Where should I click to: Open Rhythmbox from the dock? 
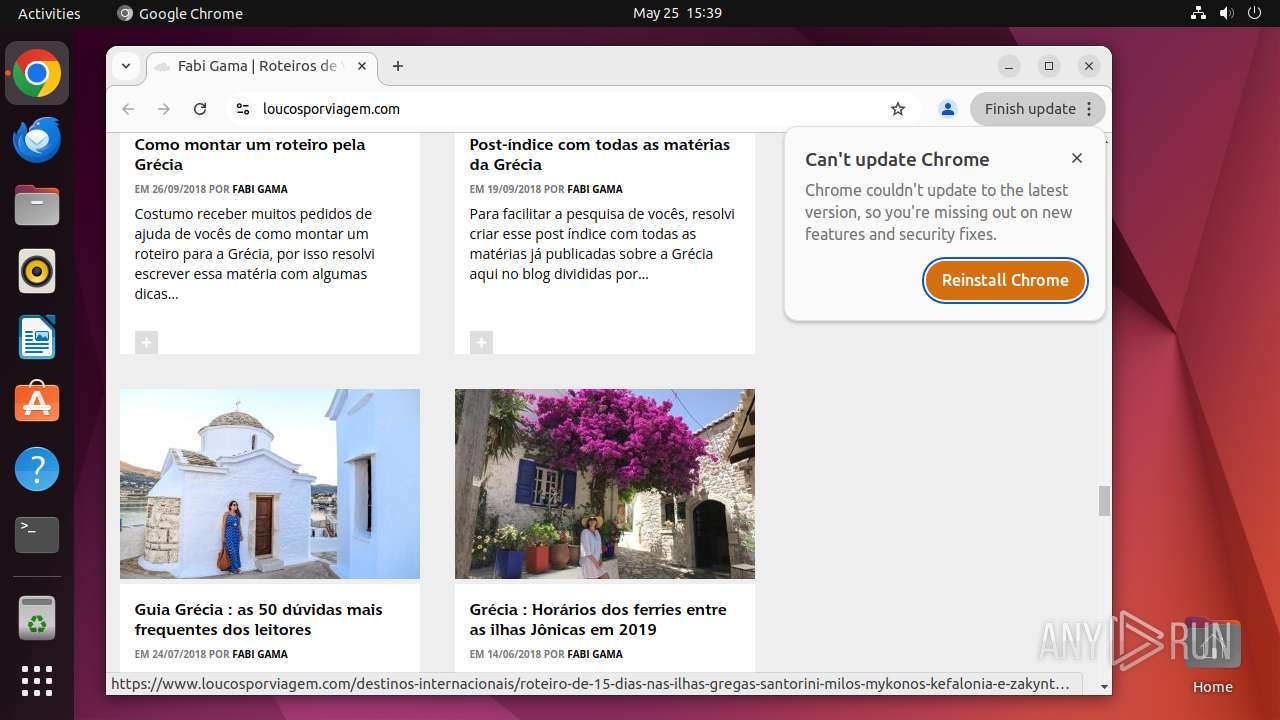(37, 271)
